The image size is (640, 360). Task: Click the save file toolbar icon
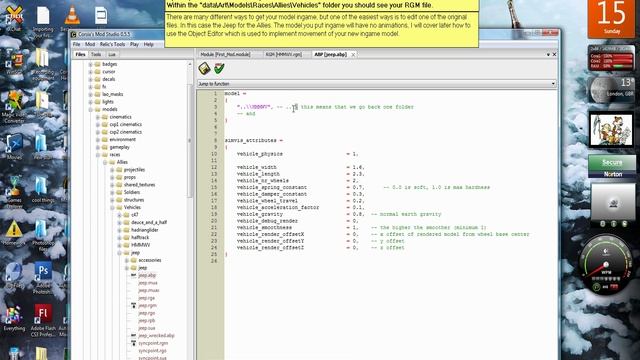[204, 69]
